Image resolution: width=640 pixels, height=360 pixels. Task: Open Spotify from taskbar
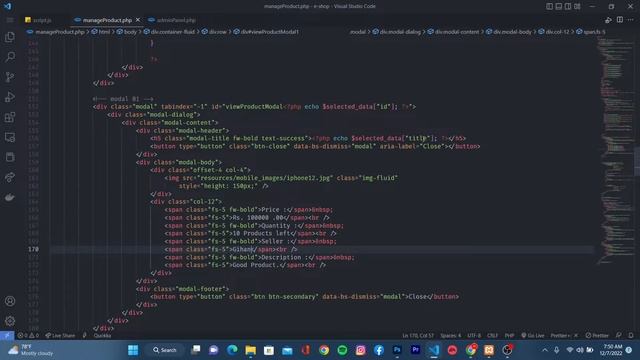pyautogui.click(x=342, y=350)
